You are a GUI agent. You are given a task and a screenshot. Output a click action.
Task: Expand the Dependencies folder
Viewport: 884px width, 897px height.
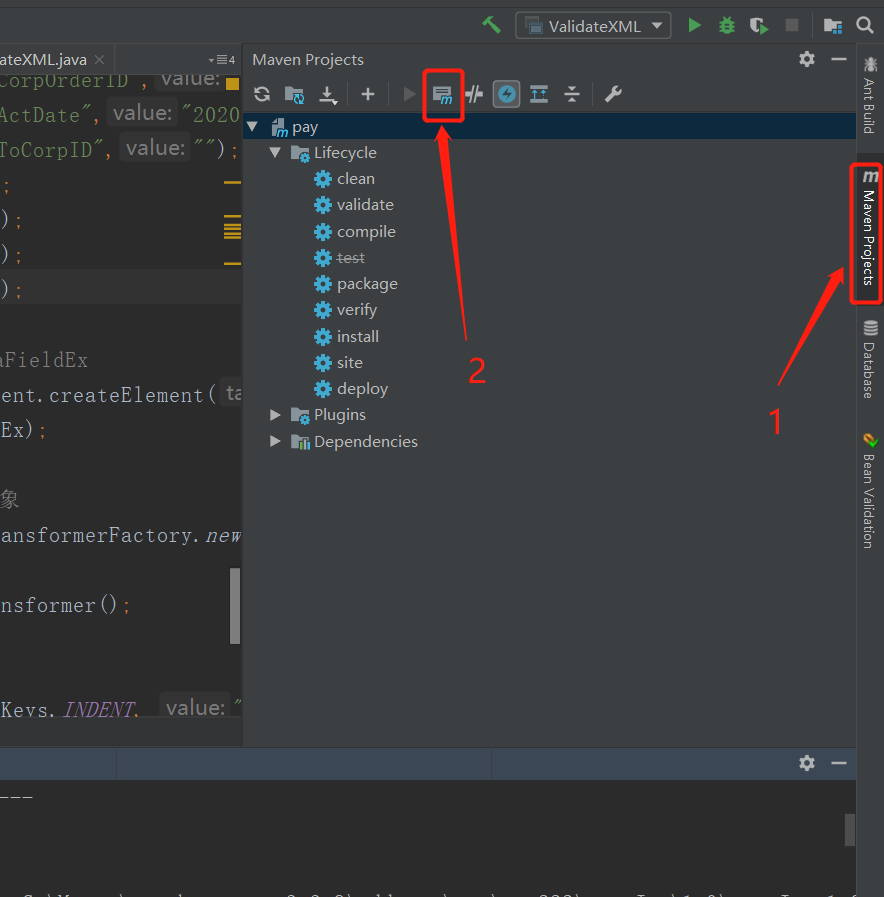tap(275, 441)
